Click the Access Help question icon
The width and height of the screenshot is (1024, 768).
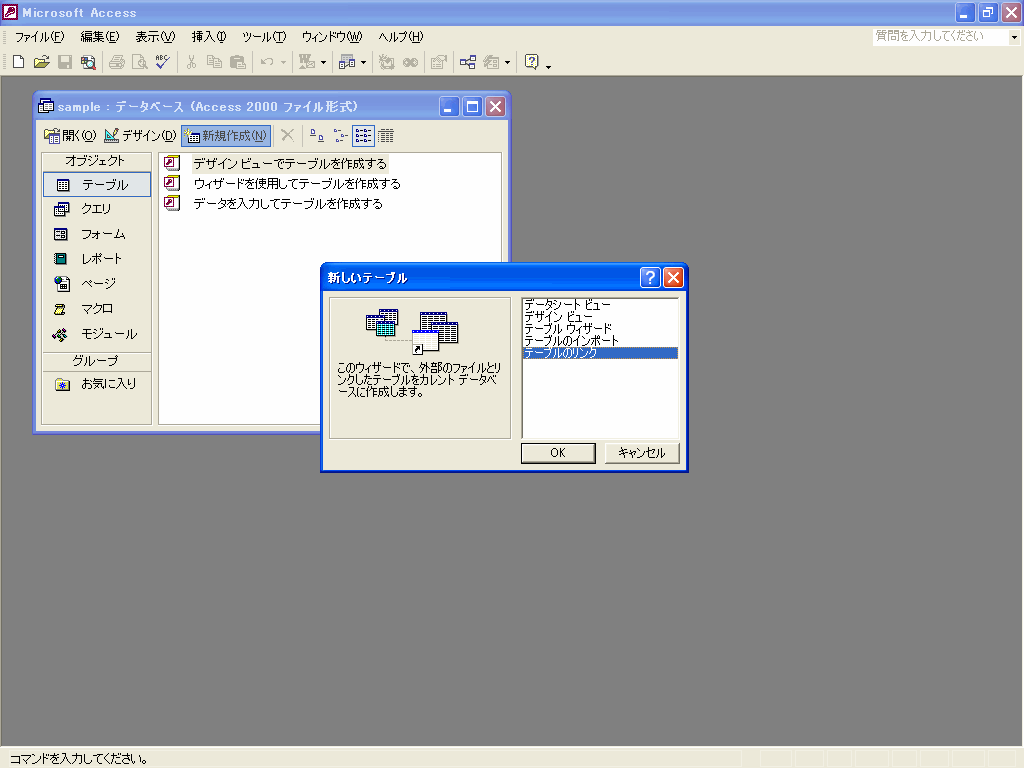tap(532, 62)
